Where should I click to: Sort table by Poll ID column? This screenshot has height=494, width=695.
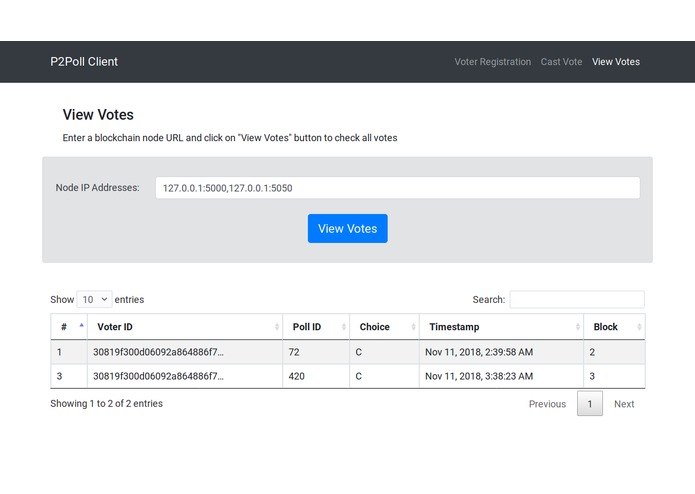point(316,327)
